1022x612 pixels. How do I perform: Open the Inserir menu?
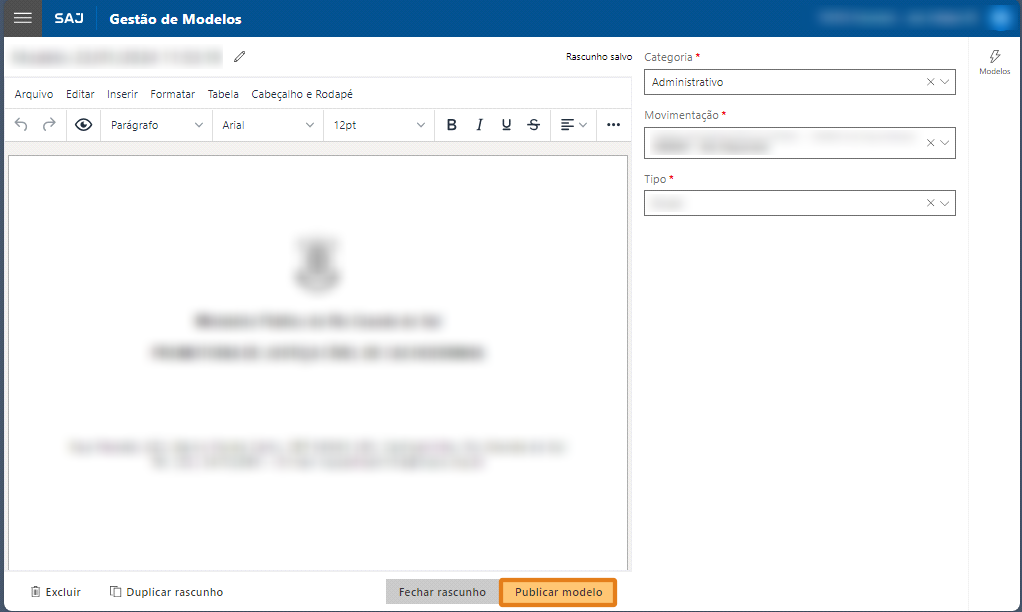coord(121,93)
